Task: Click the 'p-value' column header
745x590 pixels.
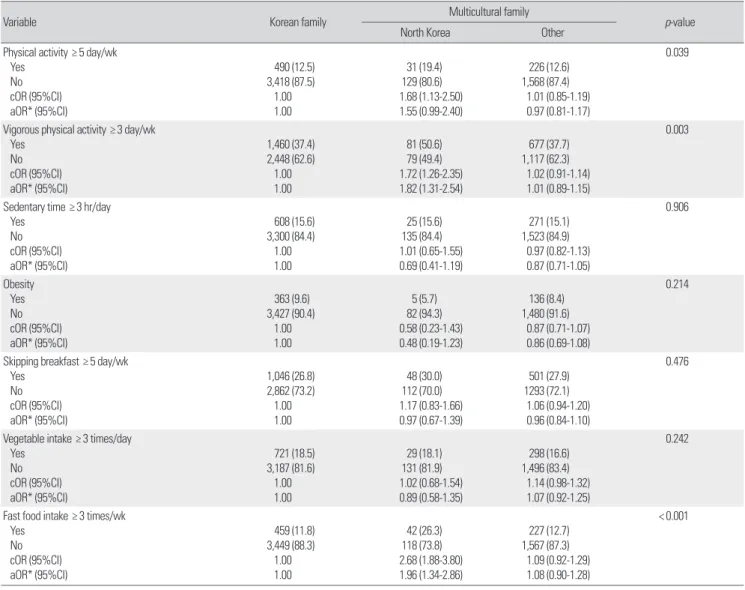Action: [x=680, y=22]
